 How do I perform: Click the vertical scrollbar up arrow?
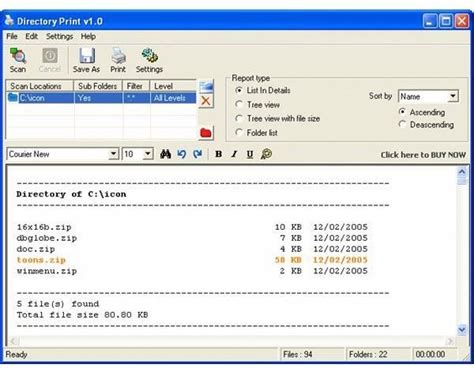click(462, 172)
